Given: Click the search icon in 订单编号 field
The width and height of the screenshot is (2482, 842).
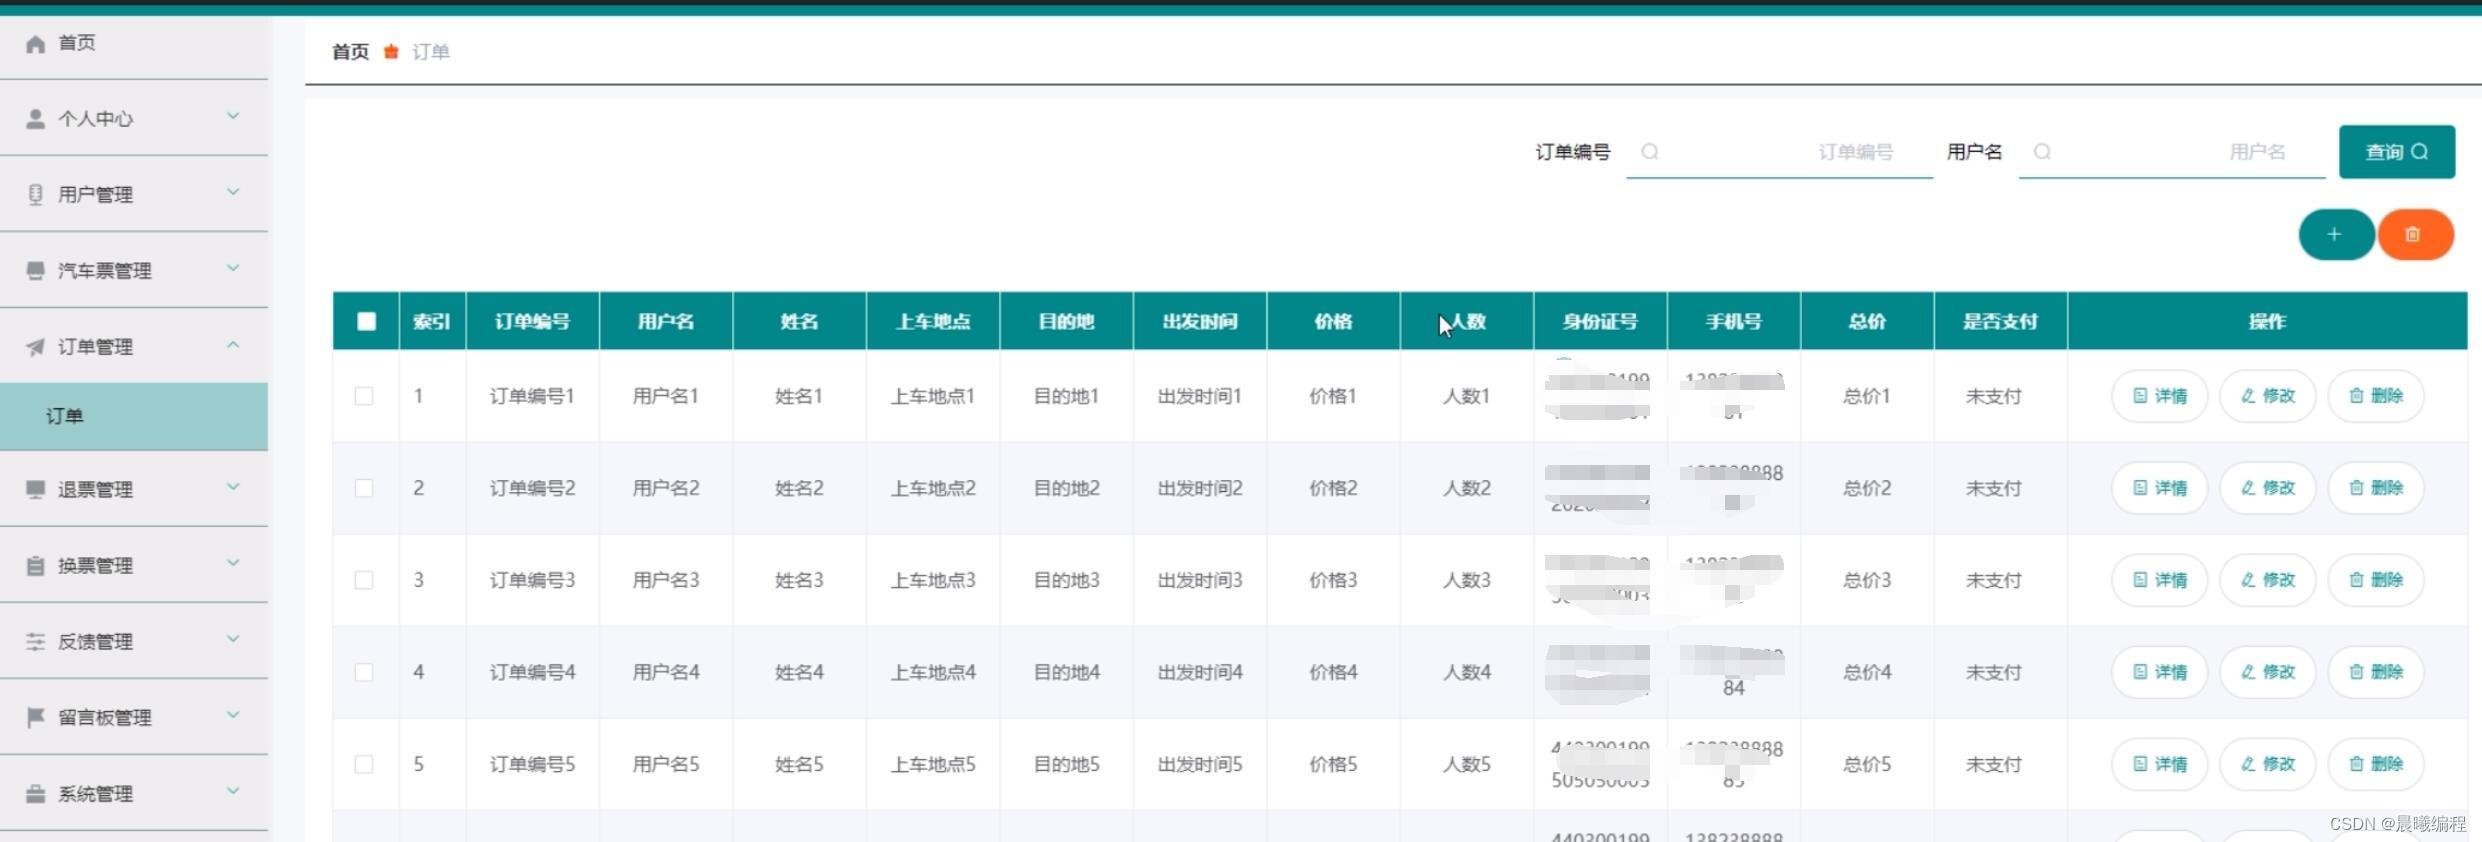Looking at the screenshot, I should click(1650, 151).
